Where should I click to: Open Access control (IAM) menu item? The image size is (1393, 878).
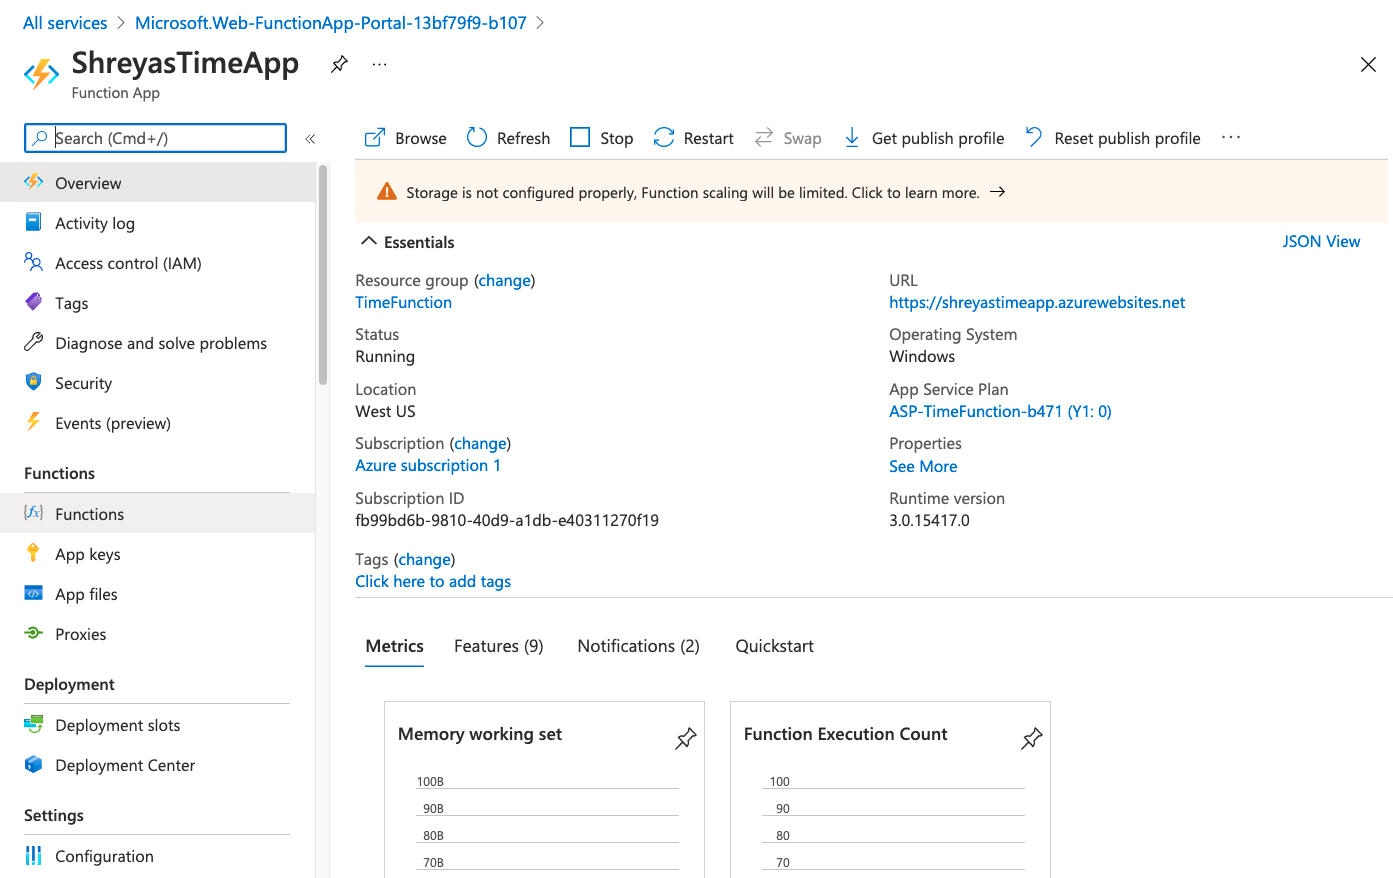157,263
